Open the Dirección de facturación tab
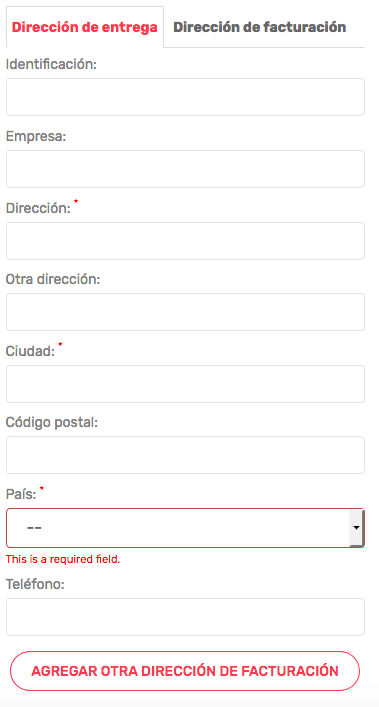This screenshot has height=707, width=379. pos(260,27)
